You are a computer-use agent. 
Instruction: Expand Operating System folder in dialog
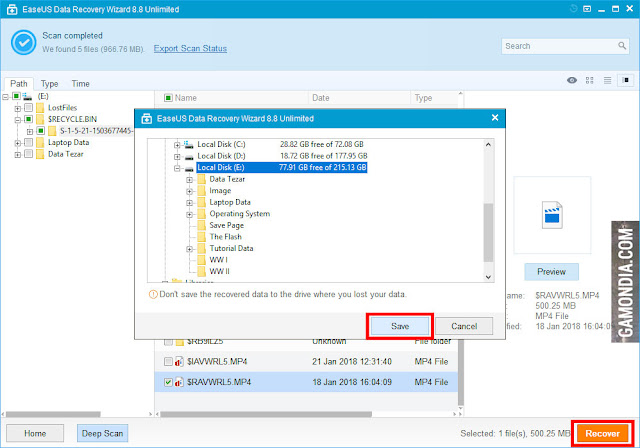coord(189,215)
